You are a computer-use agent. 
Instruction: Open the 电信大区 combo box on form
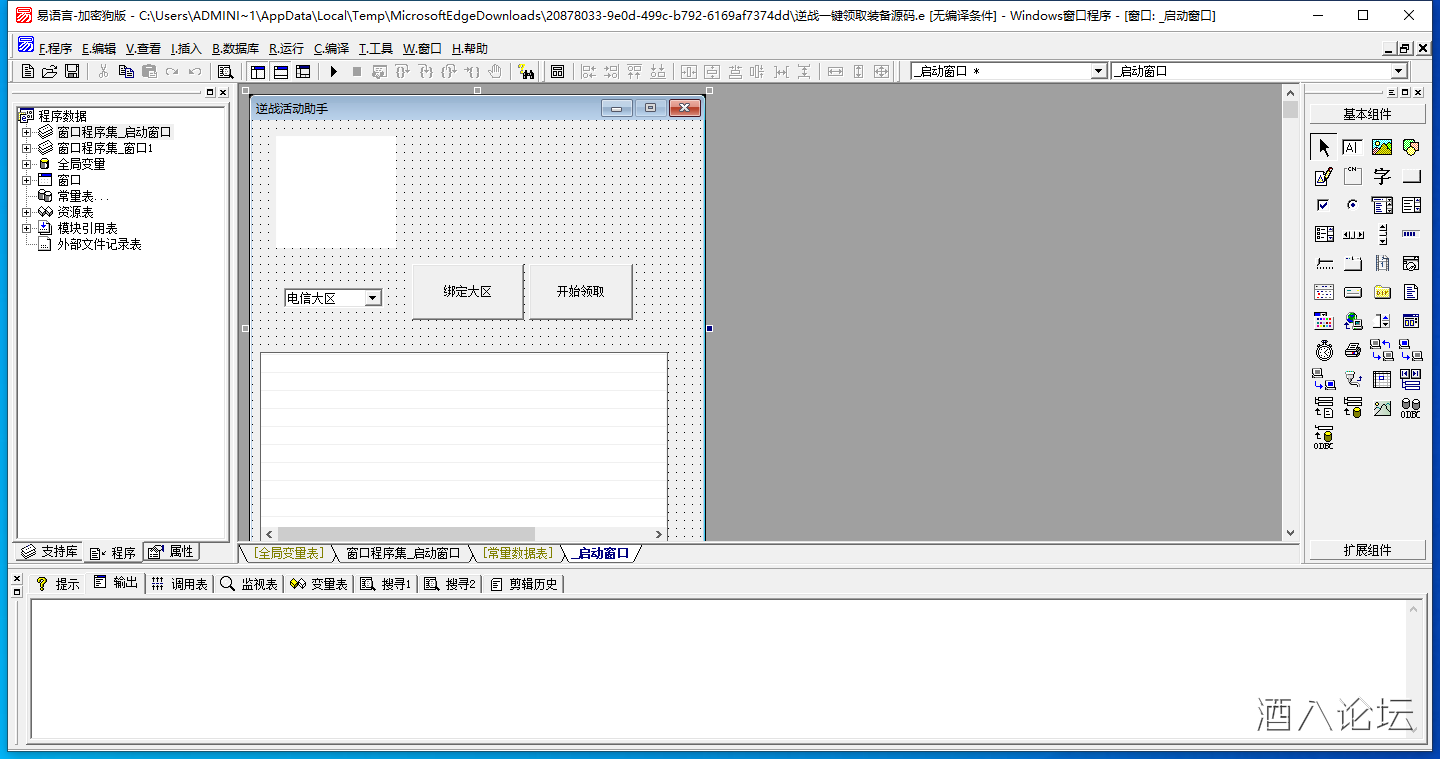click(x=372, y=298)
